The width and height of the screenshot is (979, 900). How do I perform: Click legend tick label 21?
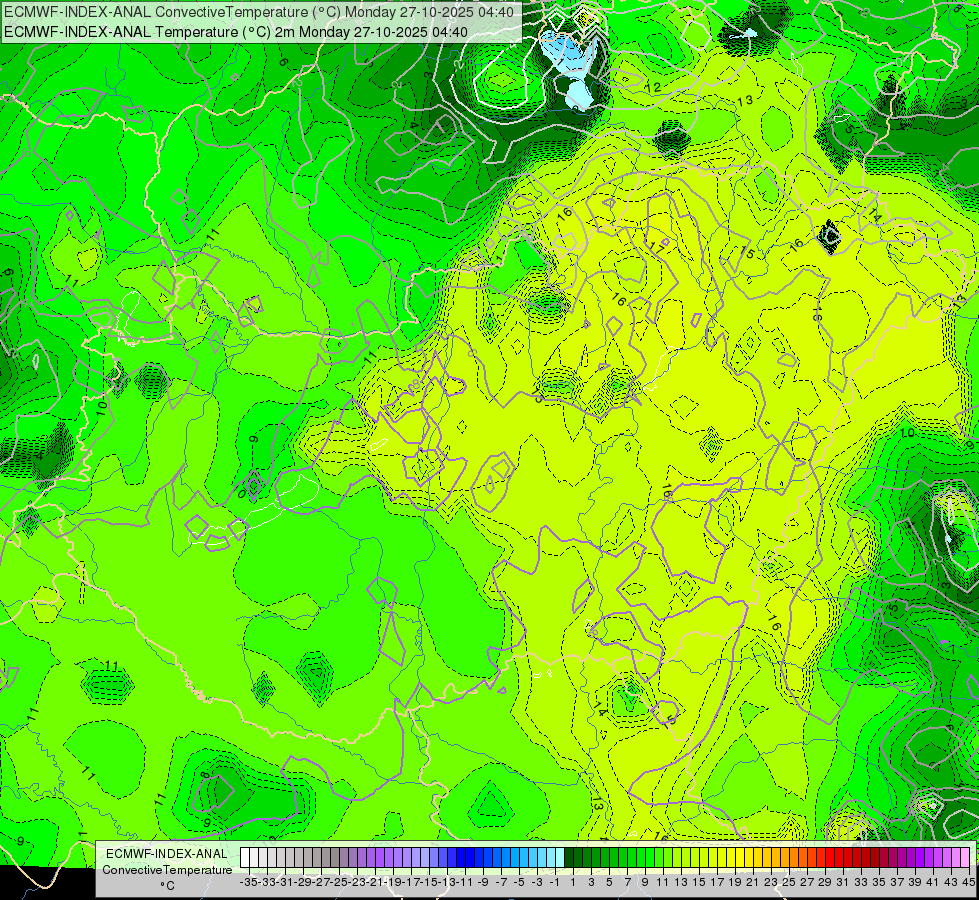(754, 882)
